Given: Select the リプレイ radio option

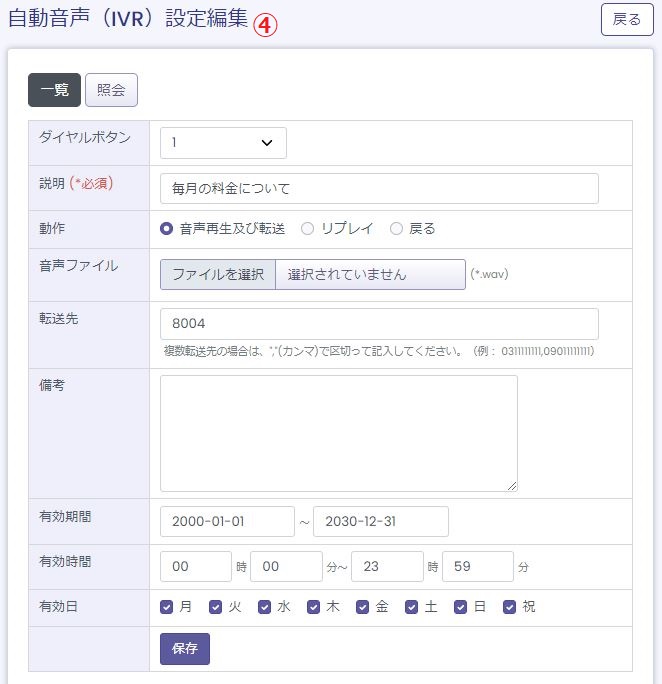Looking at the screenshot, I should (x=308, y=229).
